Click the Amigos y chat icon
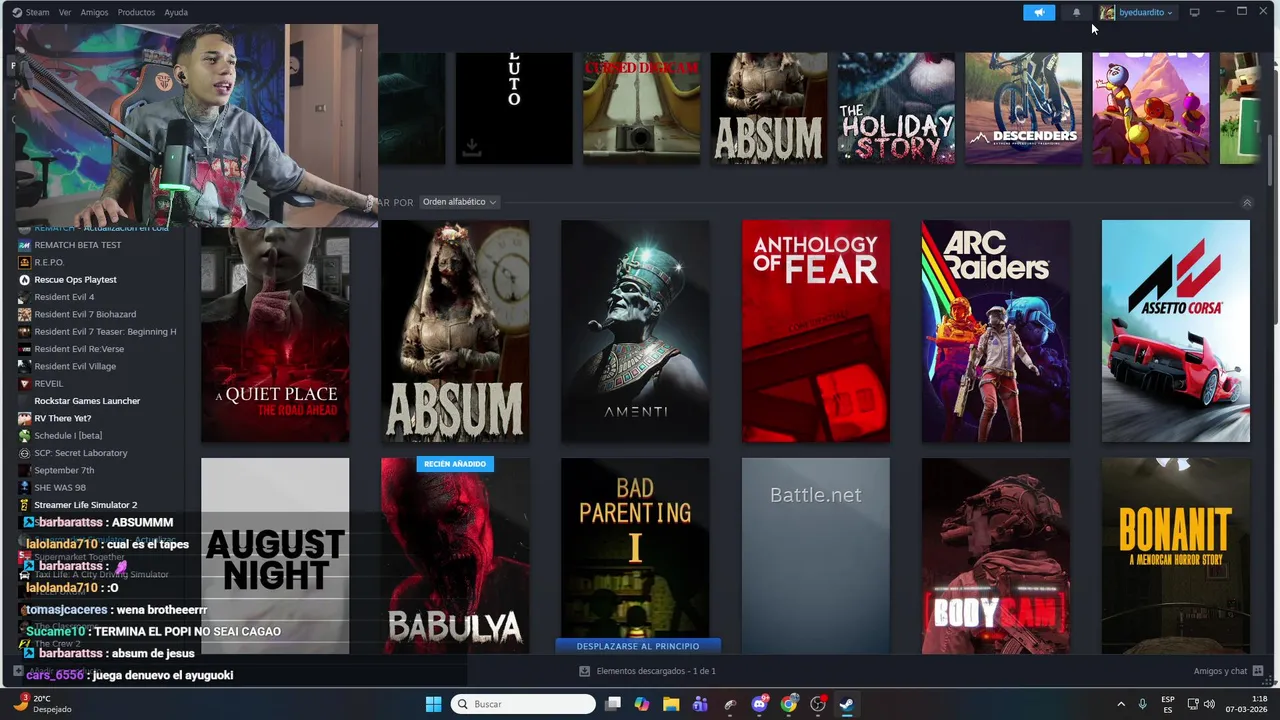 point(1258,671)
